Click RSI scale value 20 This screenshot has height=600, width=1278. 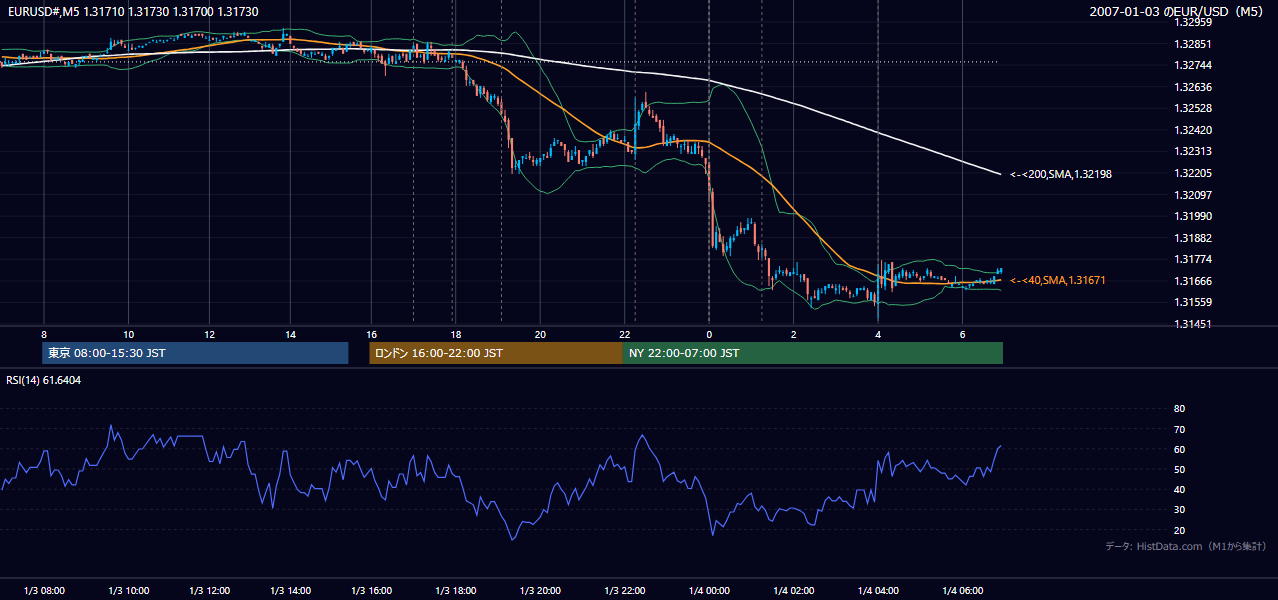[1179, 530]
